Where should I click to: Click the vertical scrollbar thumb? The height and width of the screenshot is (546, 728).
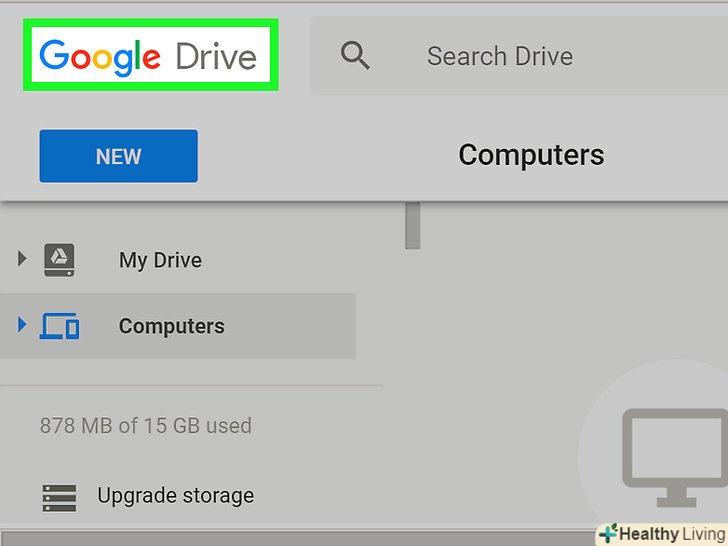point(412,225)
